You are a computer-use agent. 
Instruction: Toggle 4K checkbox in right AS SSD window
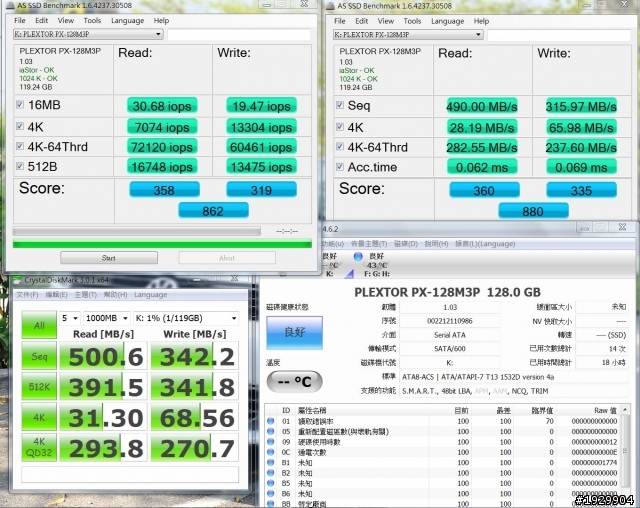pyautogui.click(x=340, y=126)
